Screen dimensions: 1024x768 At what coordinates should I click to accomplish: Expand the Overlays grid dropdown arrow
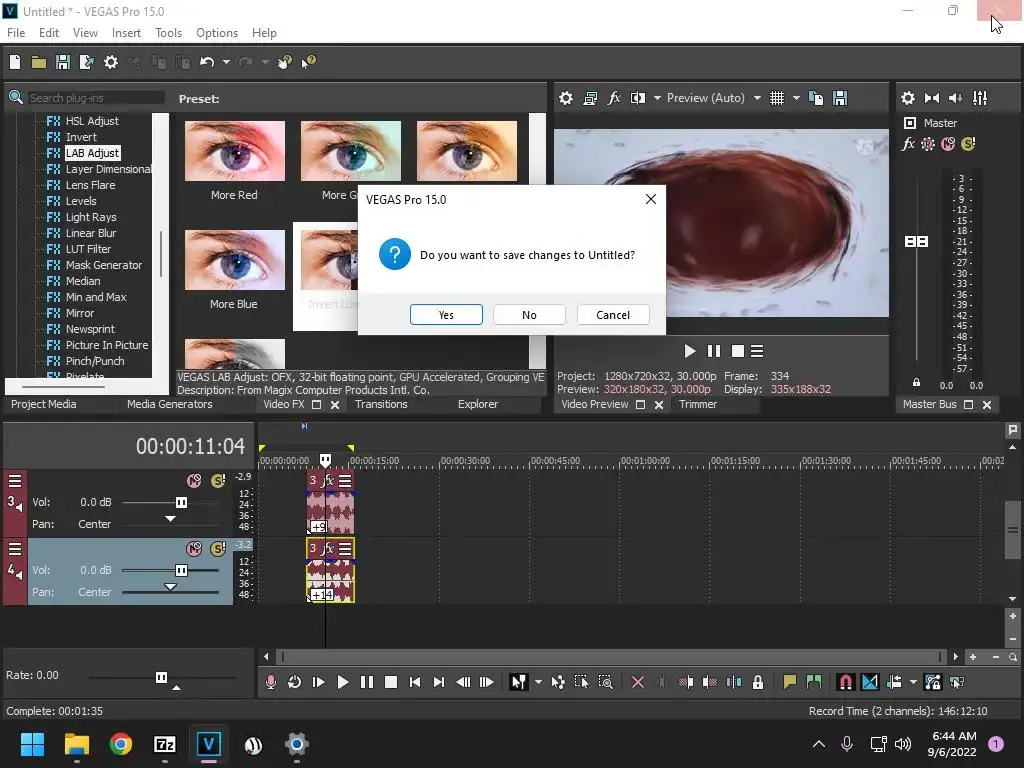point(796,98)
